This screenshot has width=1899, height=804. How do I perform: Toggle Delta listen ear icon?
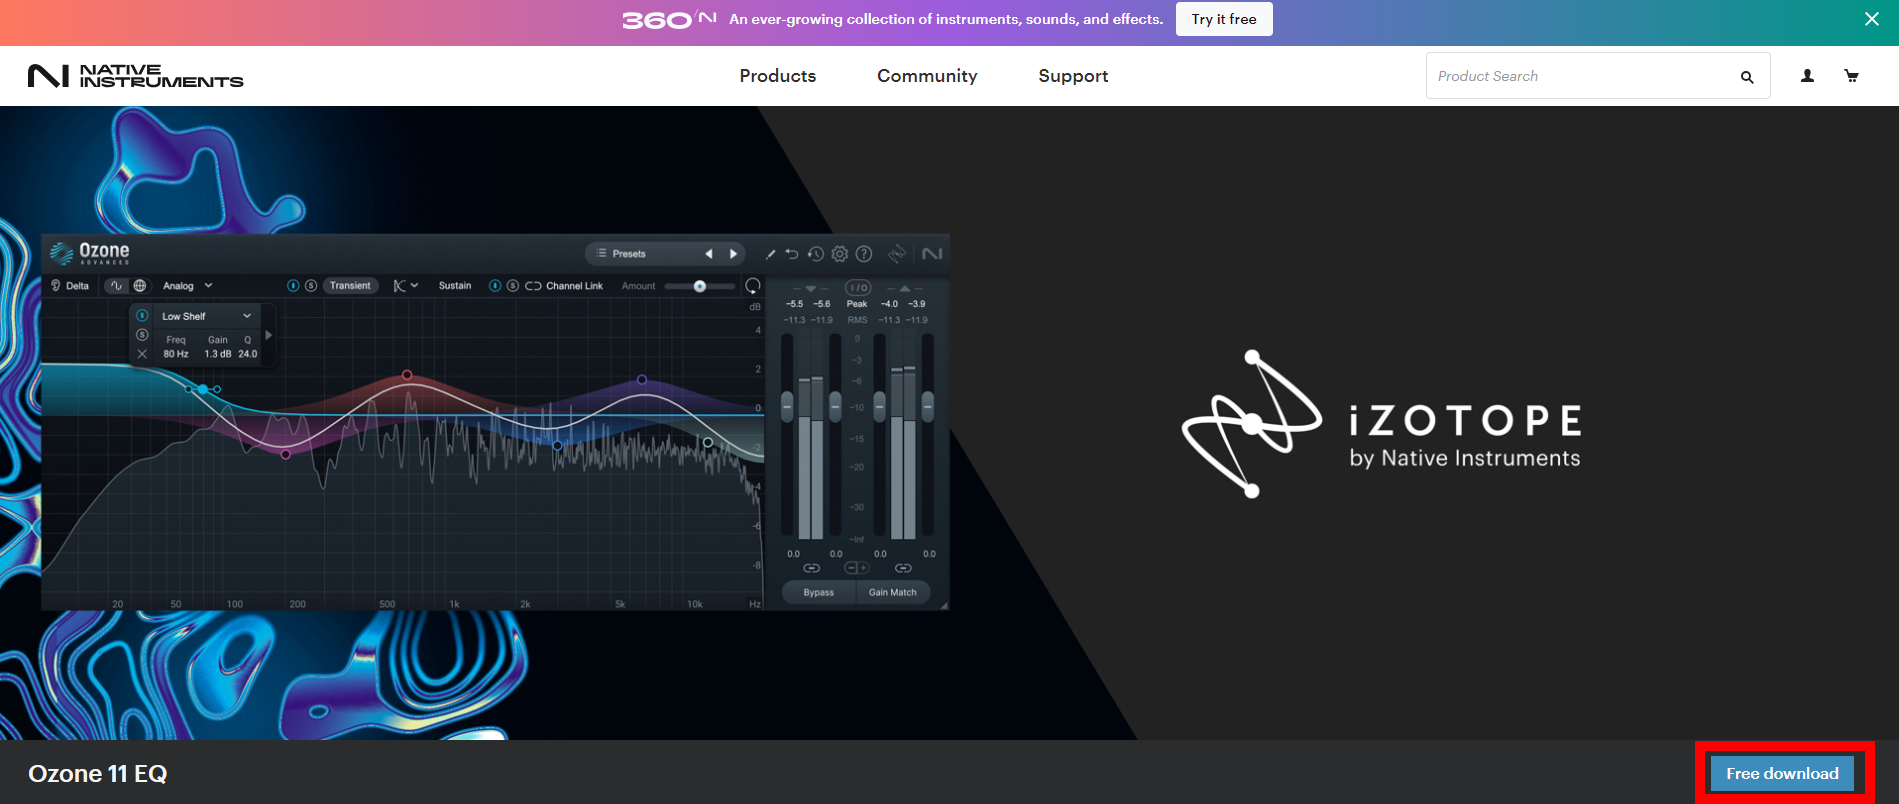(56, 286)
